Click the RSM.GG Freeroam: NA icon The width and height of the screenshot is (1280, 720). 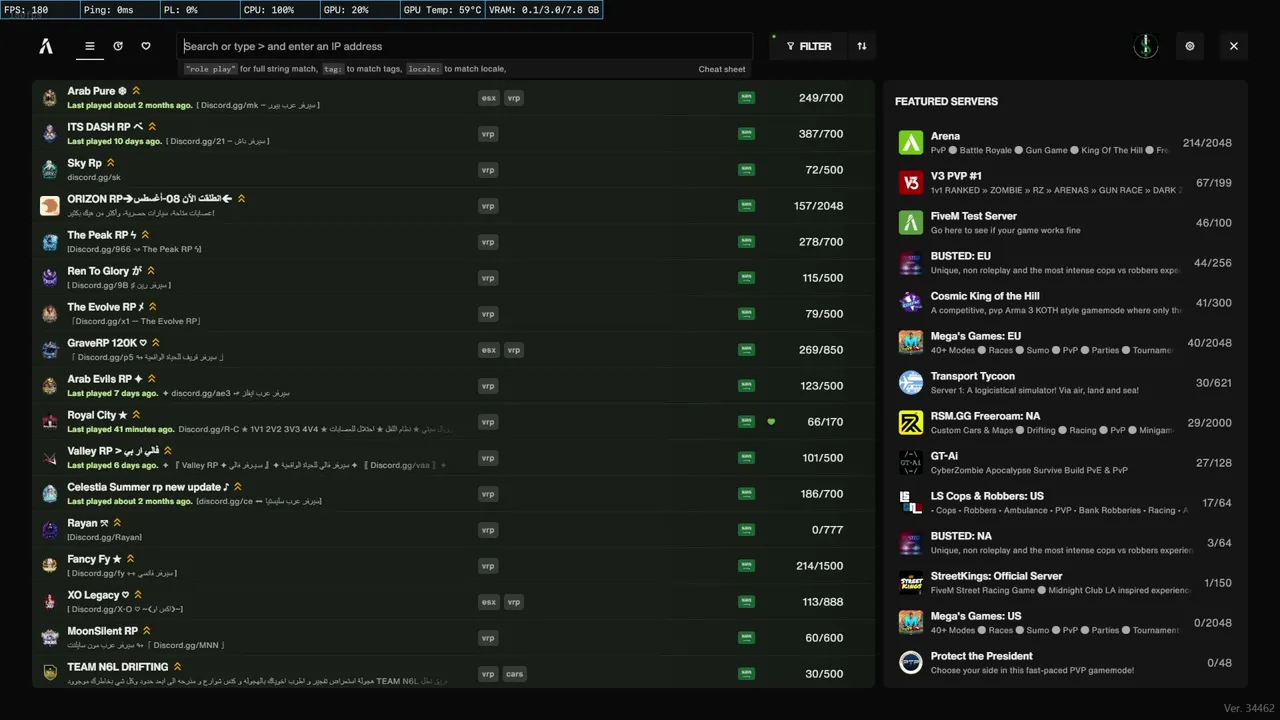point(911,423)
